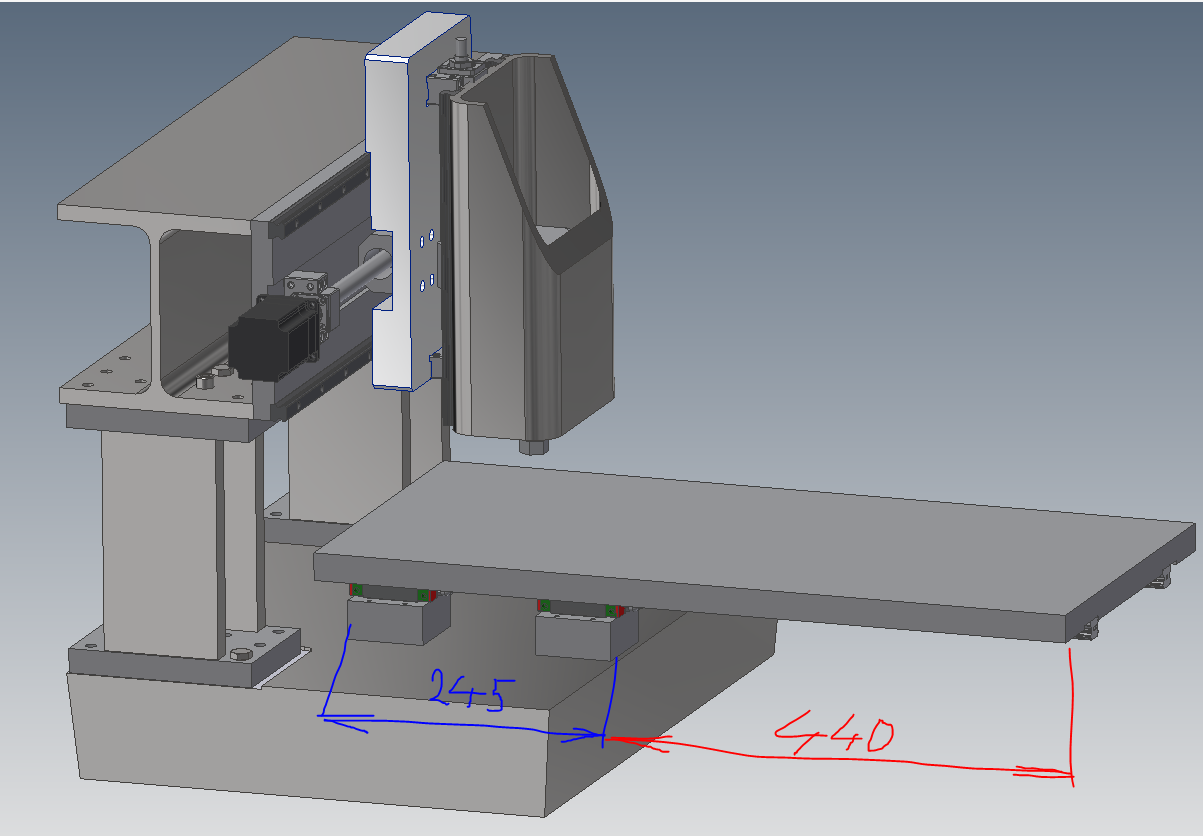Screen dimensions: 1203x836
Task: Pick the upper linear rail on the beam
Action: tap(322, 209)
